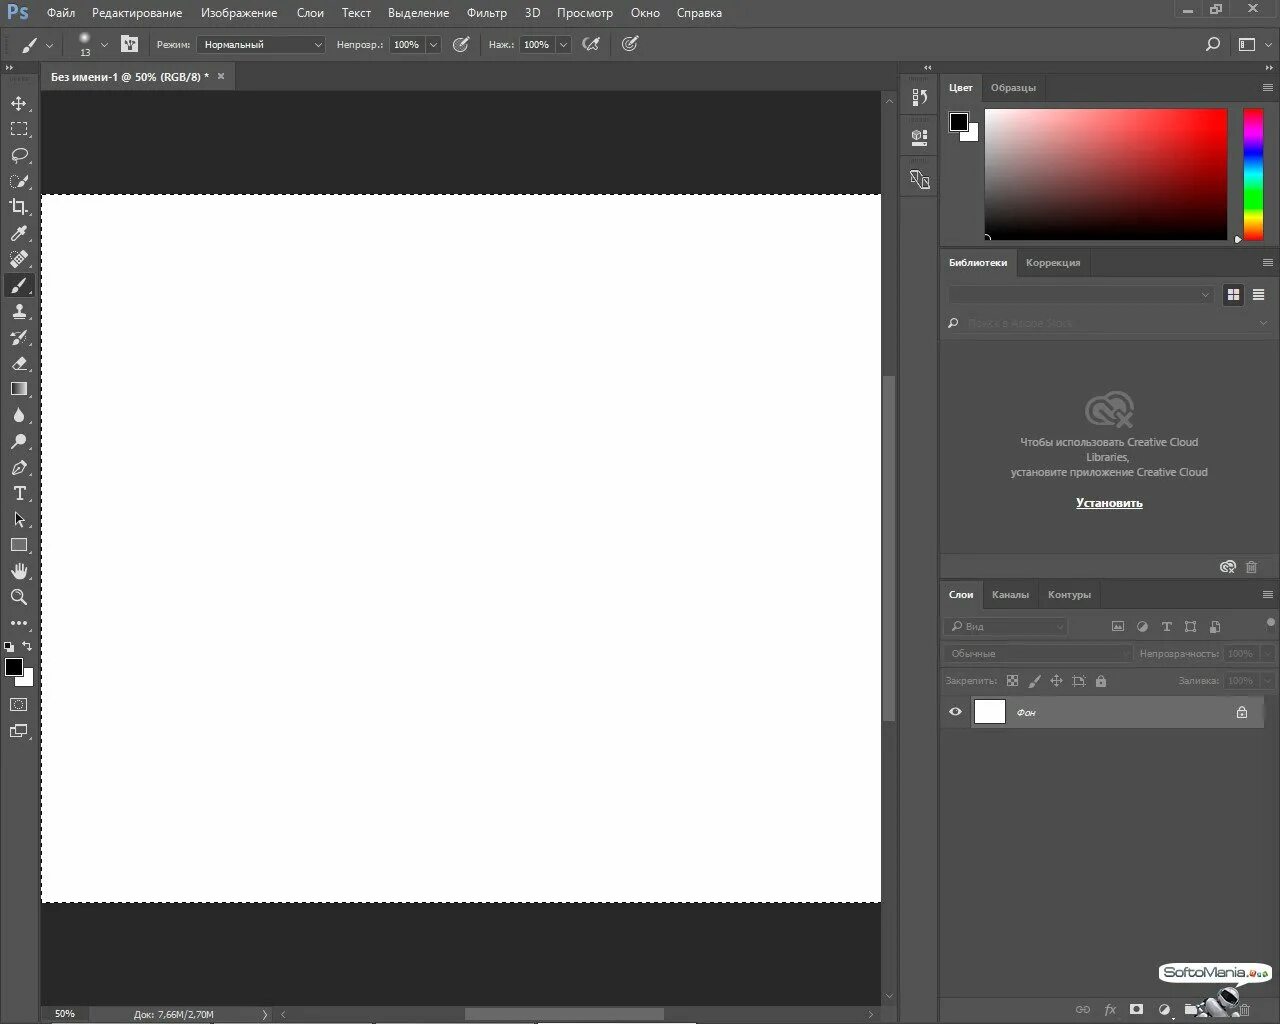Click the Установить link

tap(1109, 503)
